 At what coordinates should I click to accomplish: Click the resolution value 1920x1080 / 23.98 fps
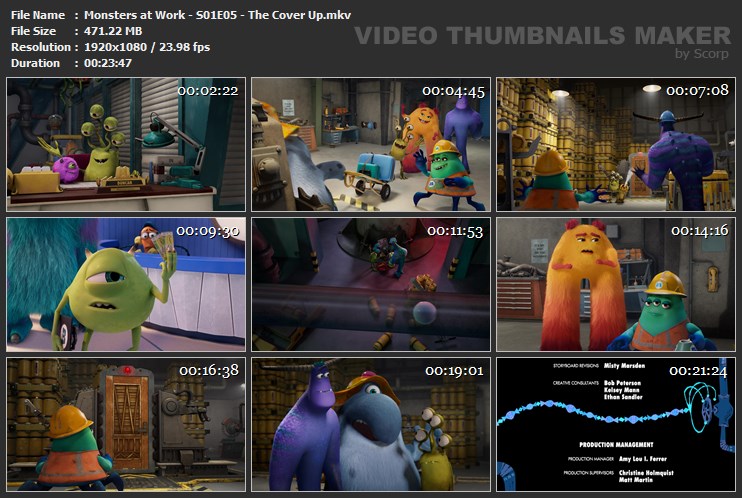pos(147,47)
